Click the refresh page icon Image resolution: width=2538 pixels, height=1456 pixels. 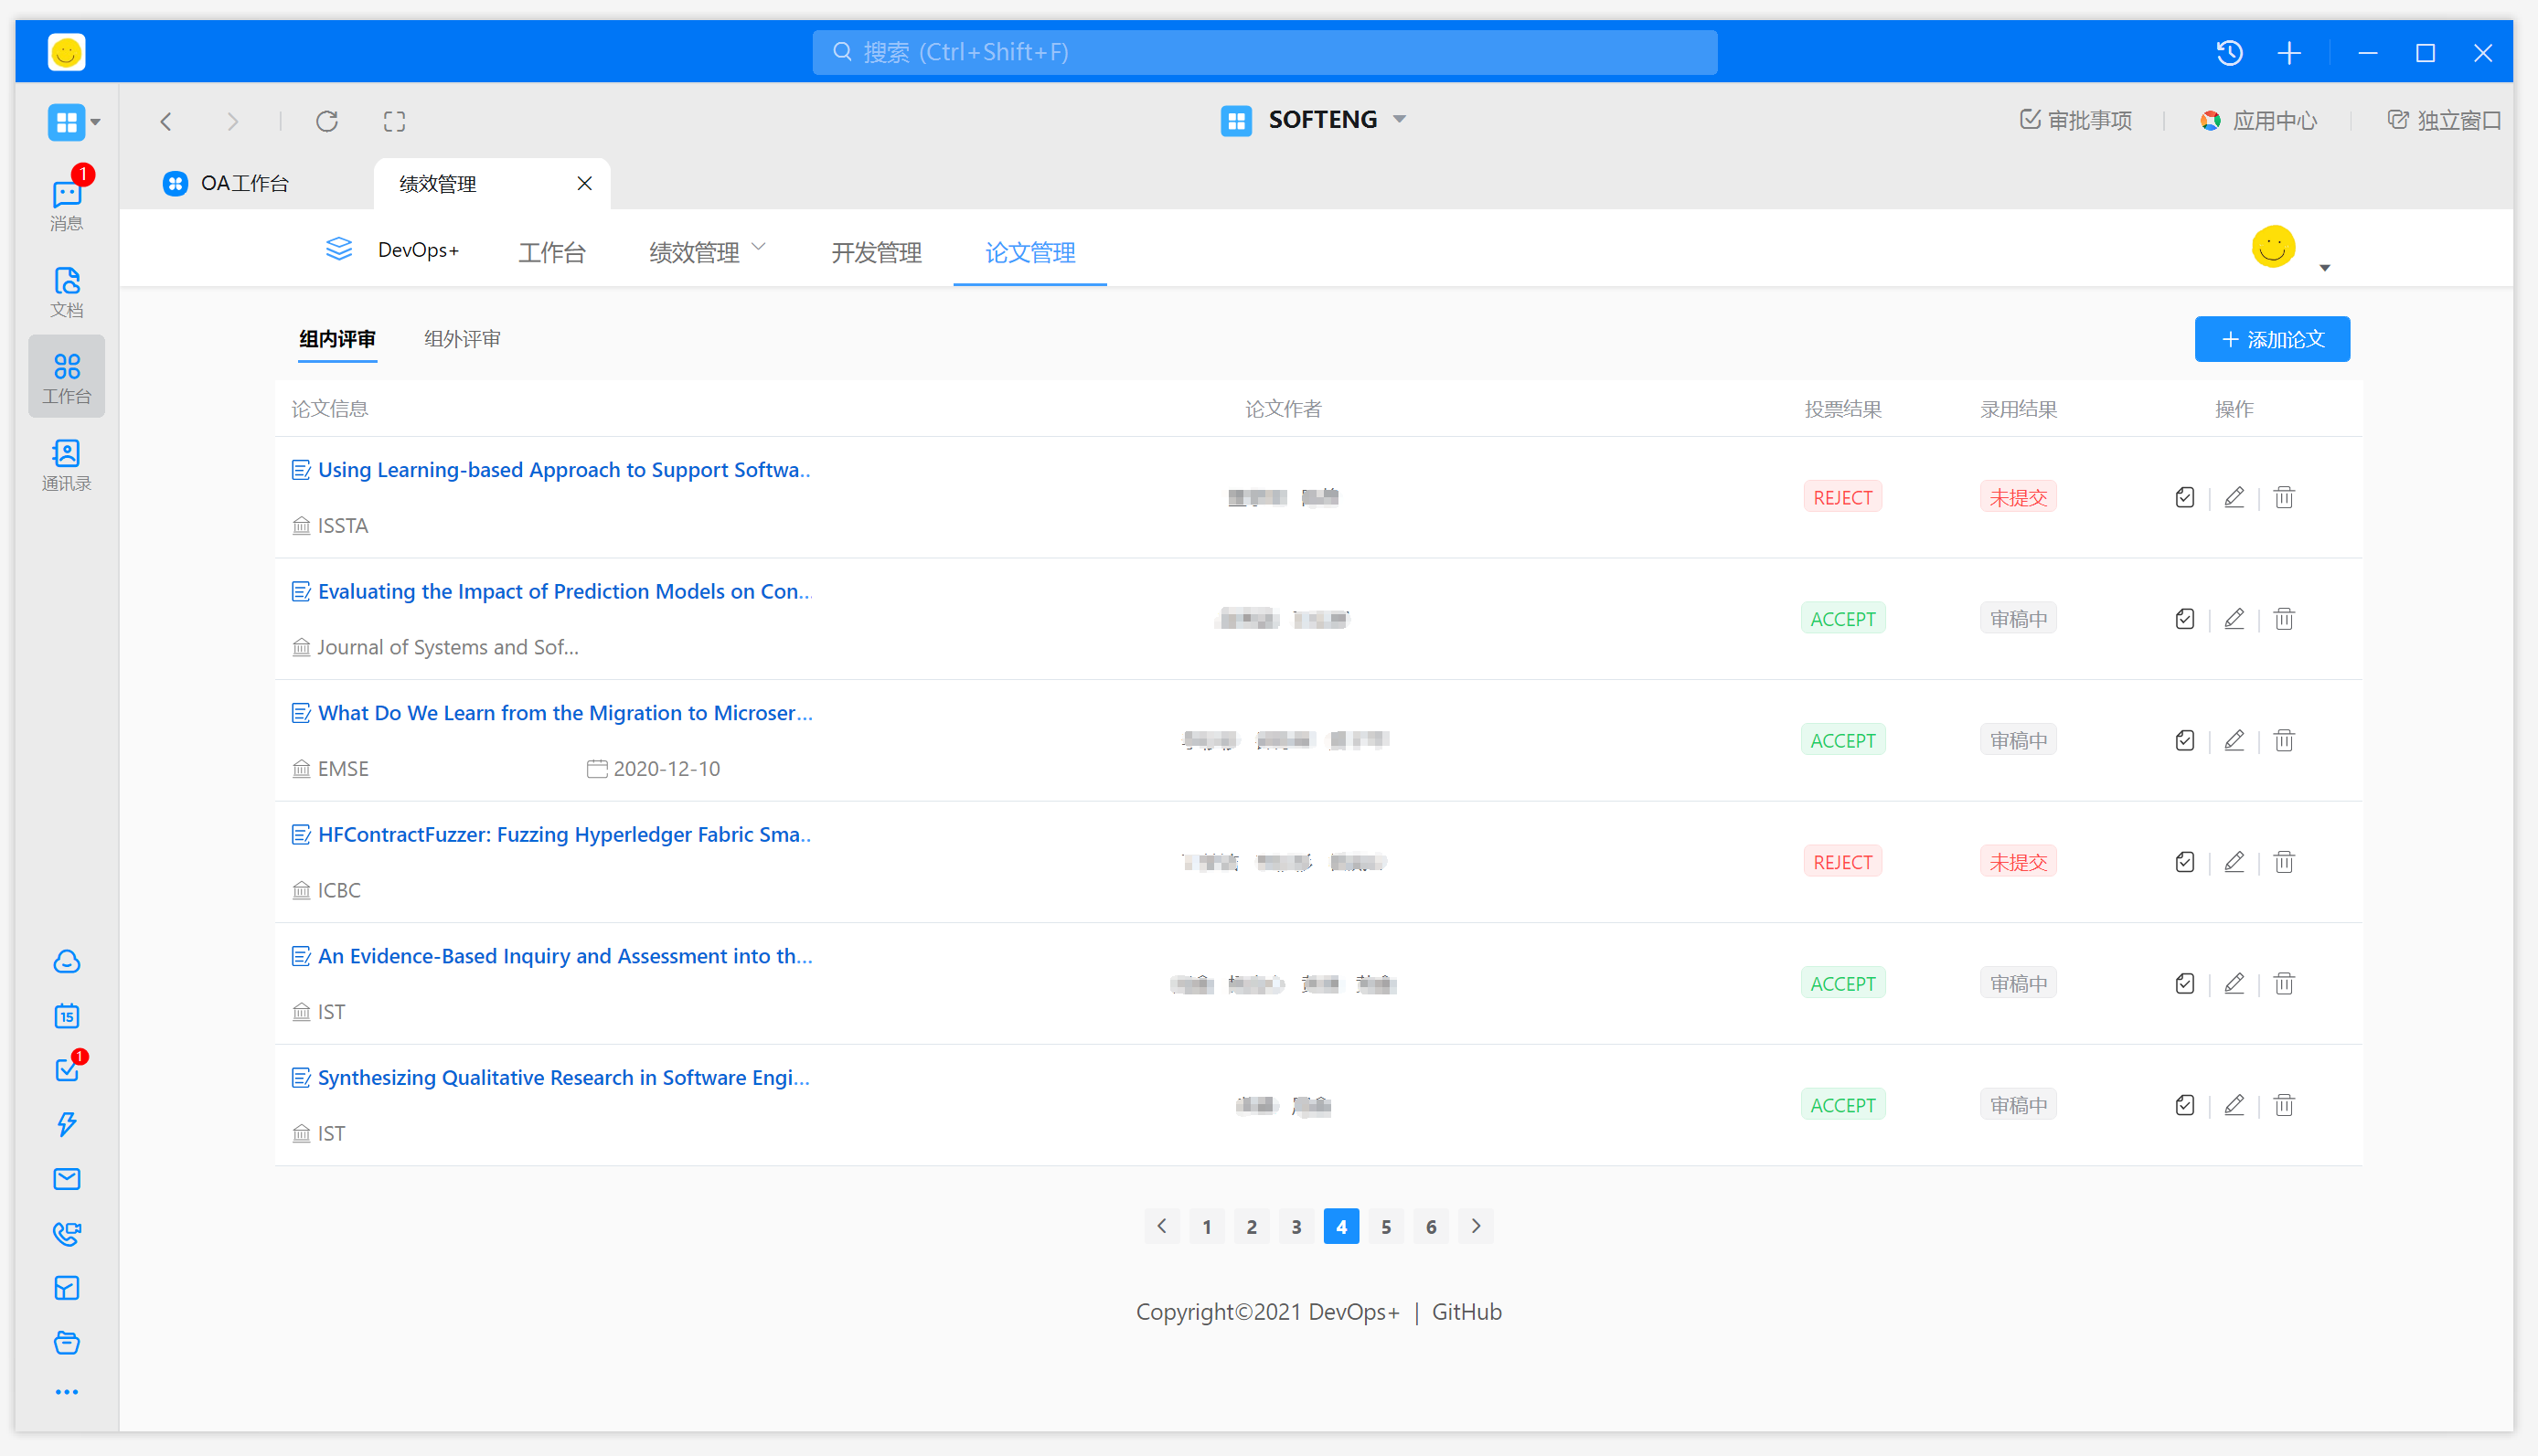coord(327,121)
